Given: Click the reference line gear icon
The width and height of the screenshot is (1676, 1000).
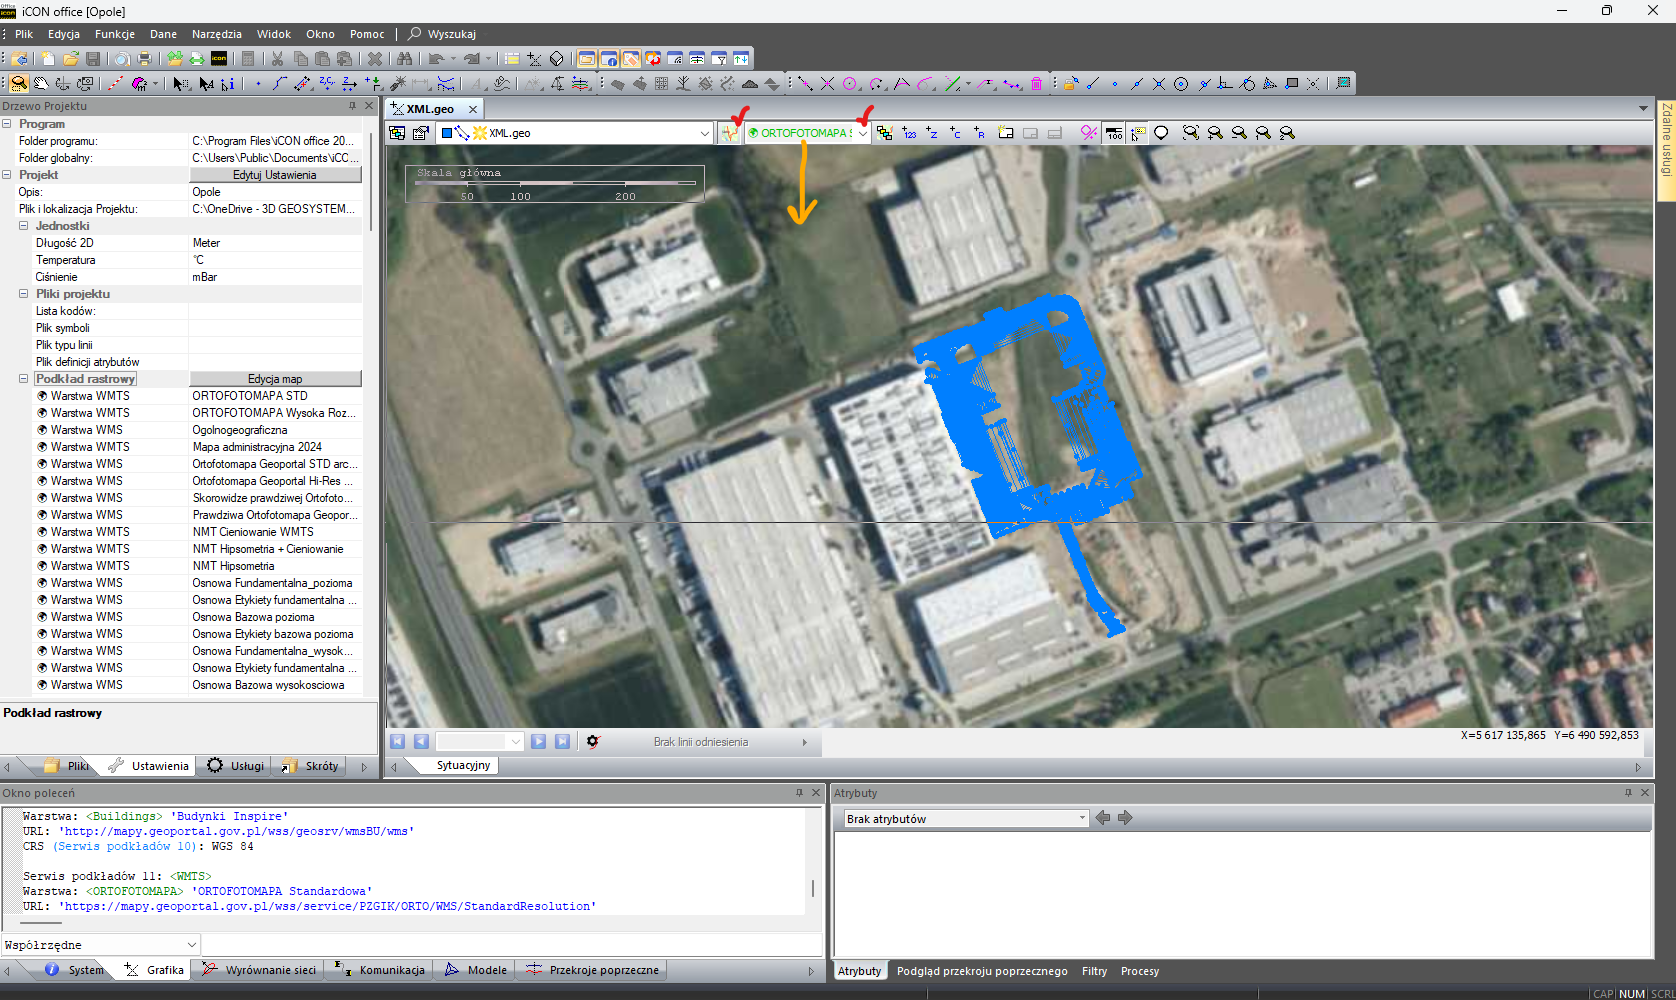Looking at the screenshot, I should coord(593,742).
